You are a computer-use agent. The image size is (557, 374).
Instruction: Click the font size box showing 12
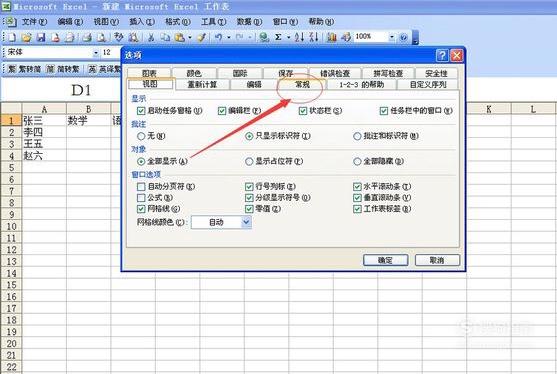pos(110,53)
